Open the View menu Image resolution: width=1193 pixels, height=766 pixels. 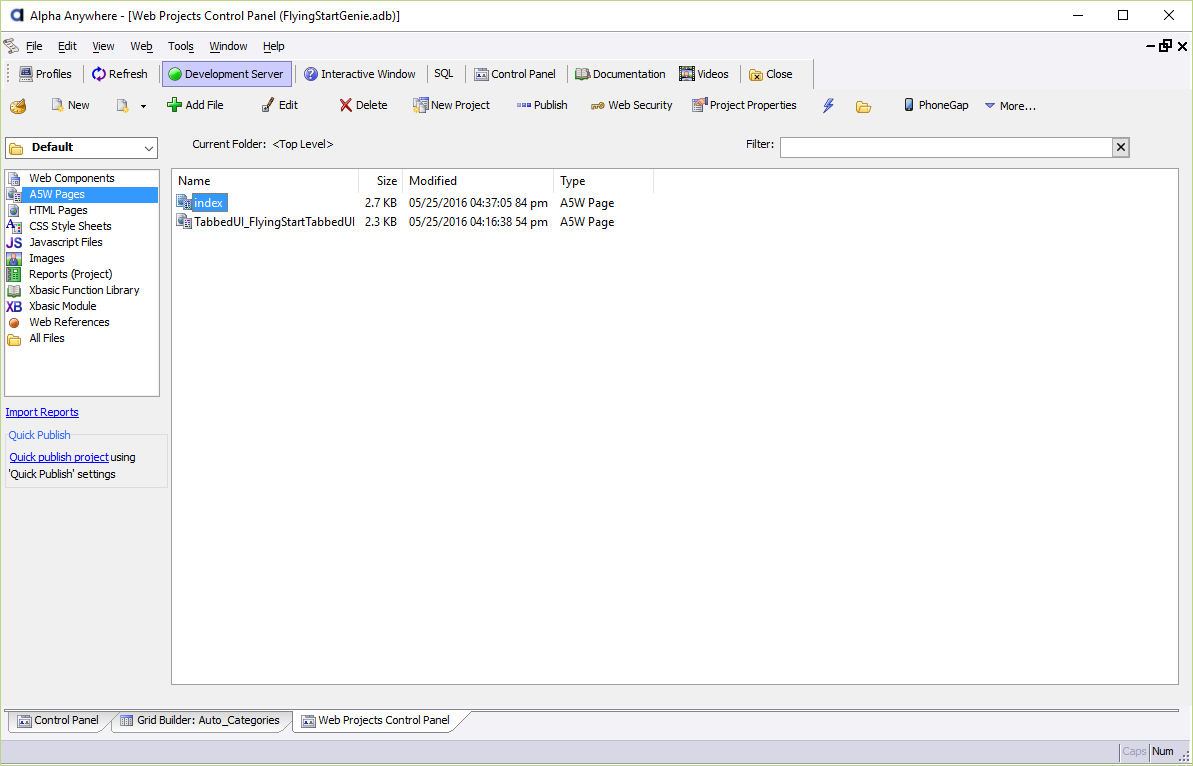click(x=103, y=46)
